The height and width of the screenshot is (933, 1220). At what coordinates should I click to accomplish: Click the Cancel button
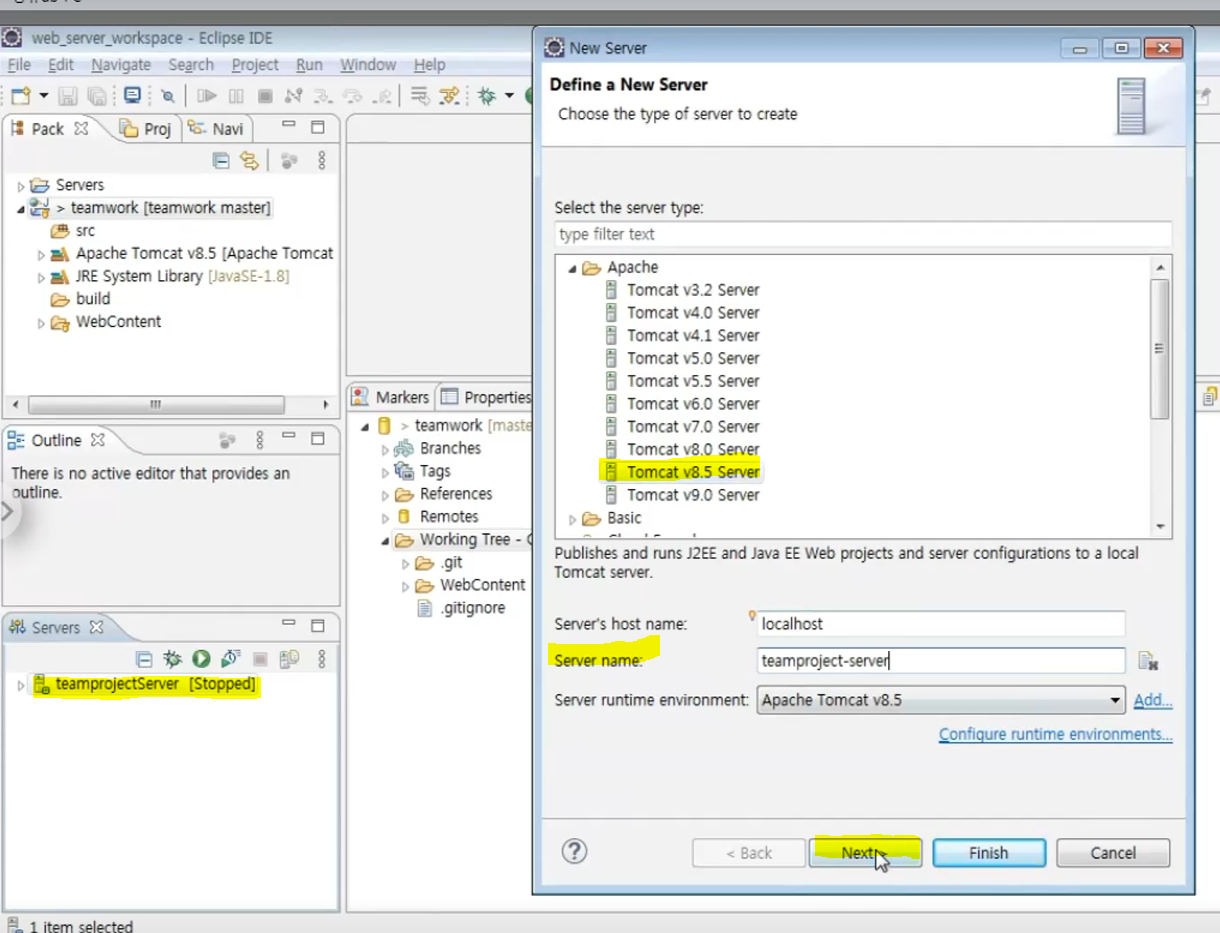[1113, 853]
